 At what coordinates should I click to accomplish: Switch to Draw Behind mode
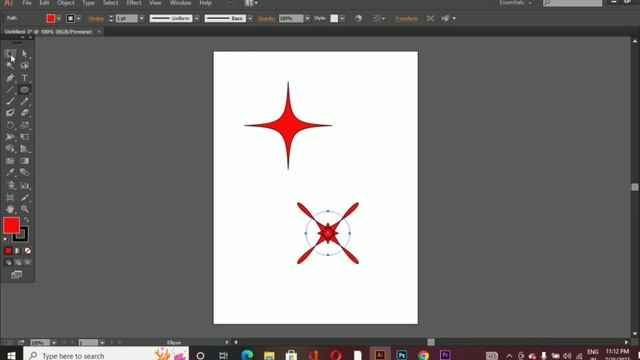pos(18,262)
